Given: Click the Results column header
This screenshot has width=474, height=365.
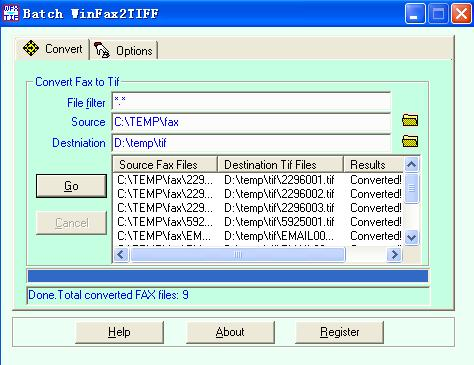Looking at the screenshot, I should [x=373, y=165].
